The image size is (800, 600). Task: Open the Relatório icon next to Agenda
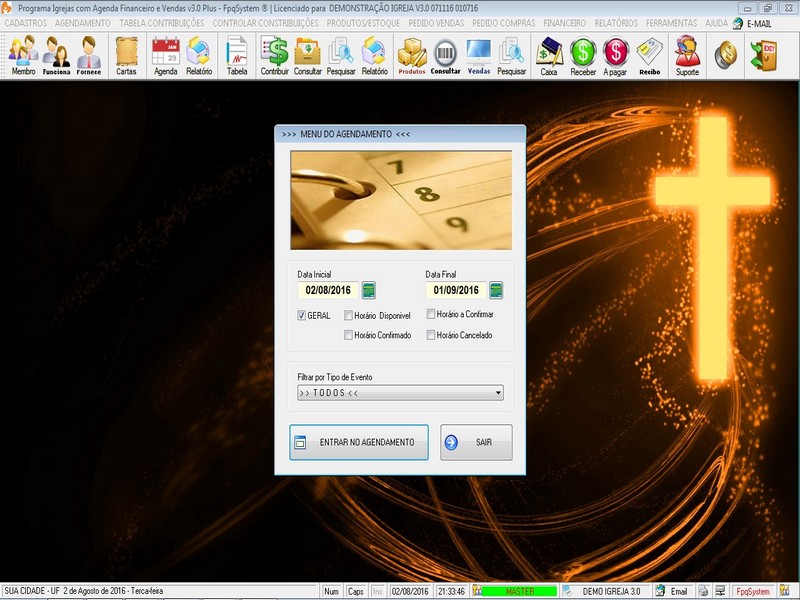[x=199, y=56]
